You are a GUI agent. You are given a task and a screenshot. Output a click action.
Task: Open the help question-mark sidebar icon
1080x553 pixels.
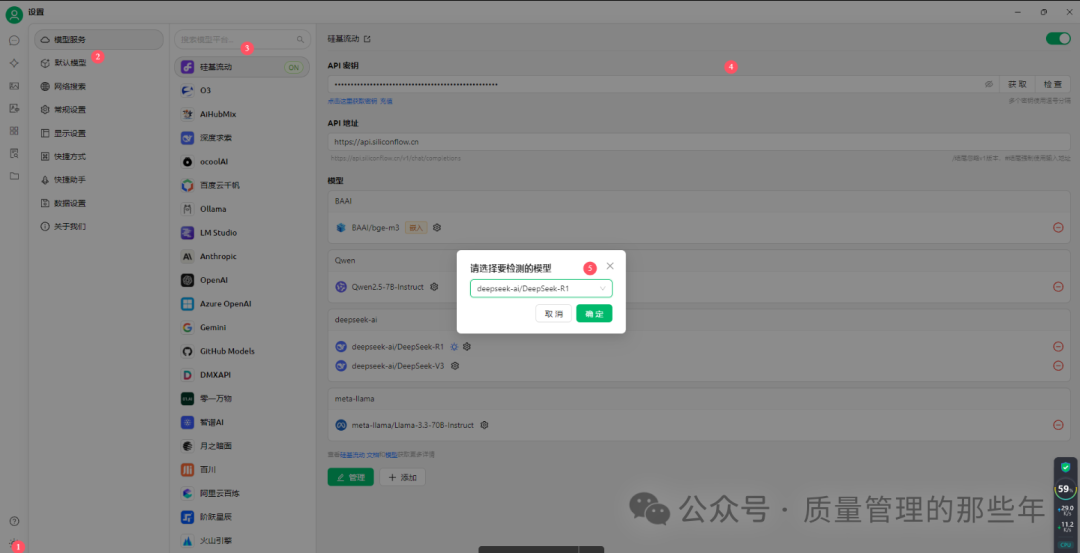pyautogui.click(x=14, y=521)
